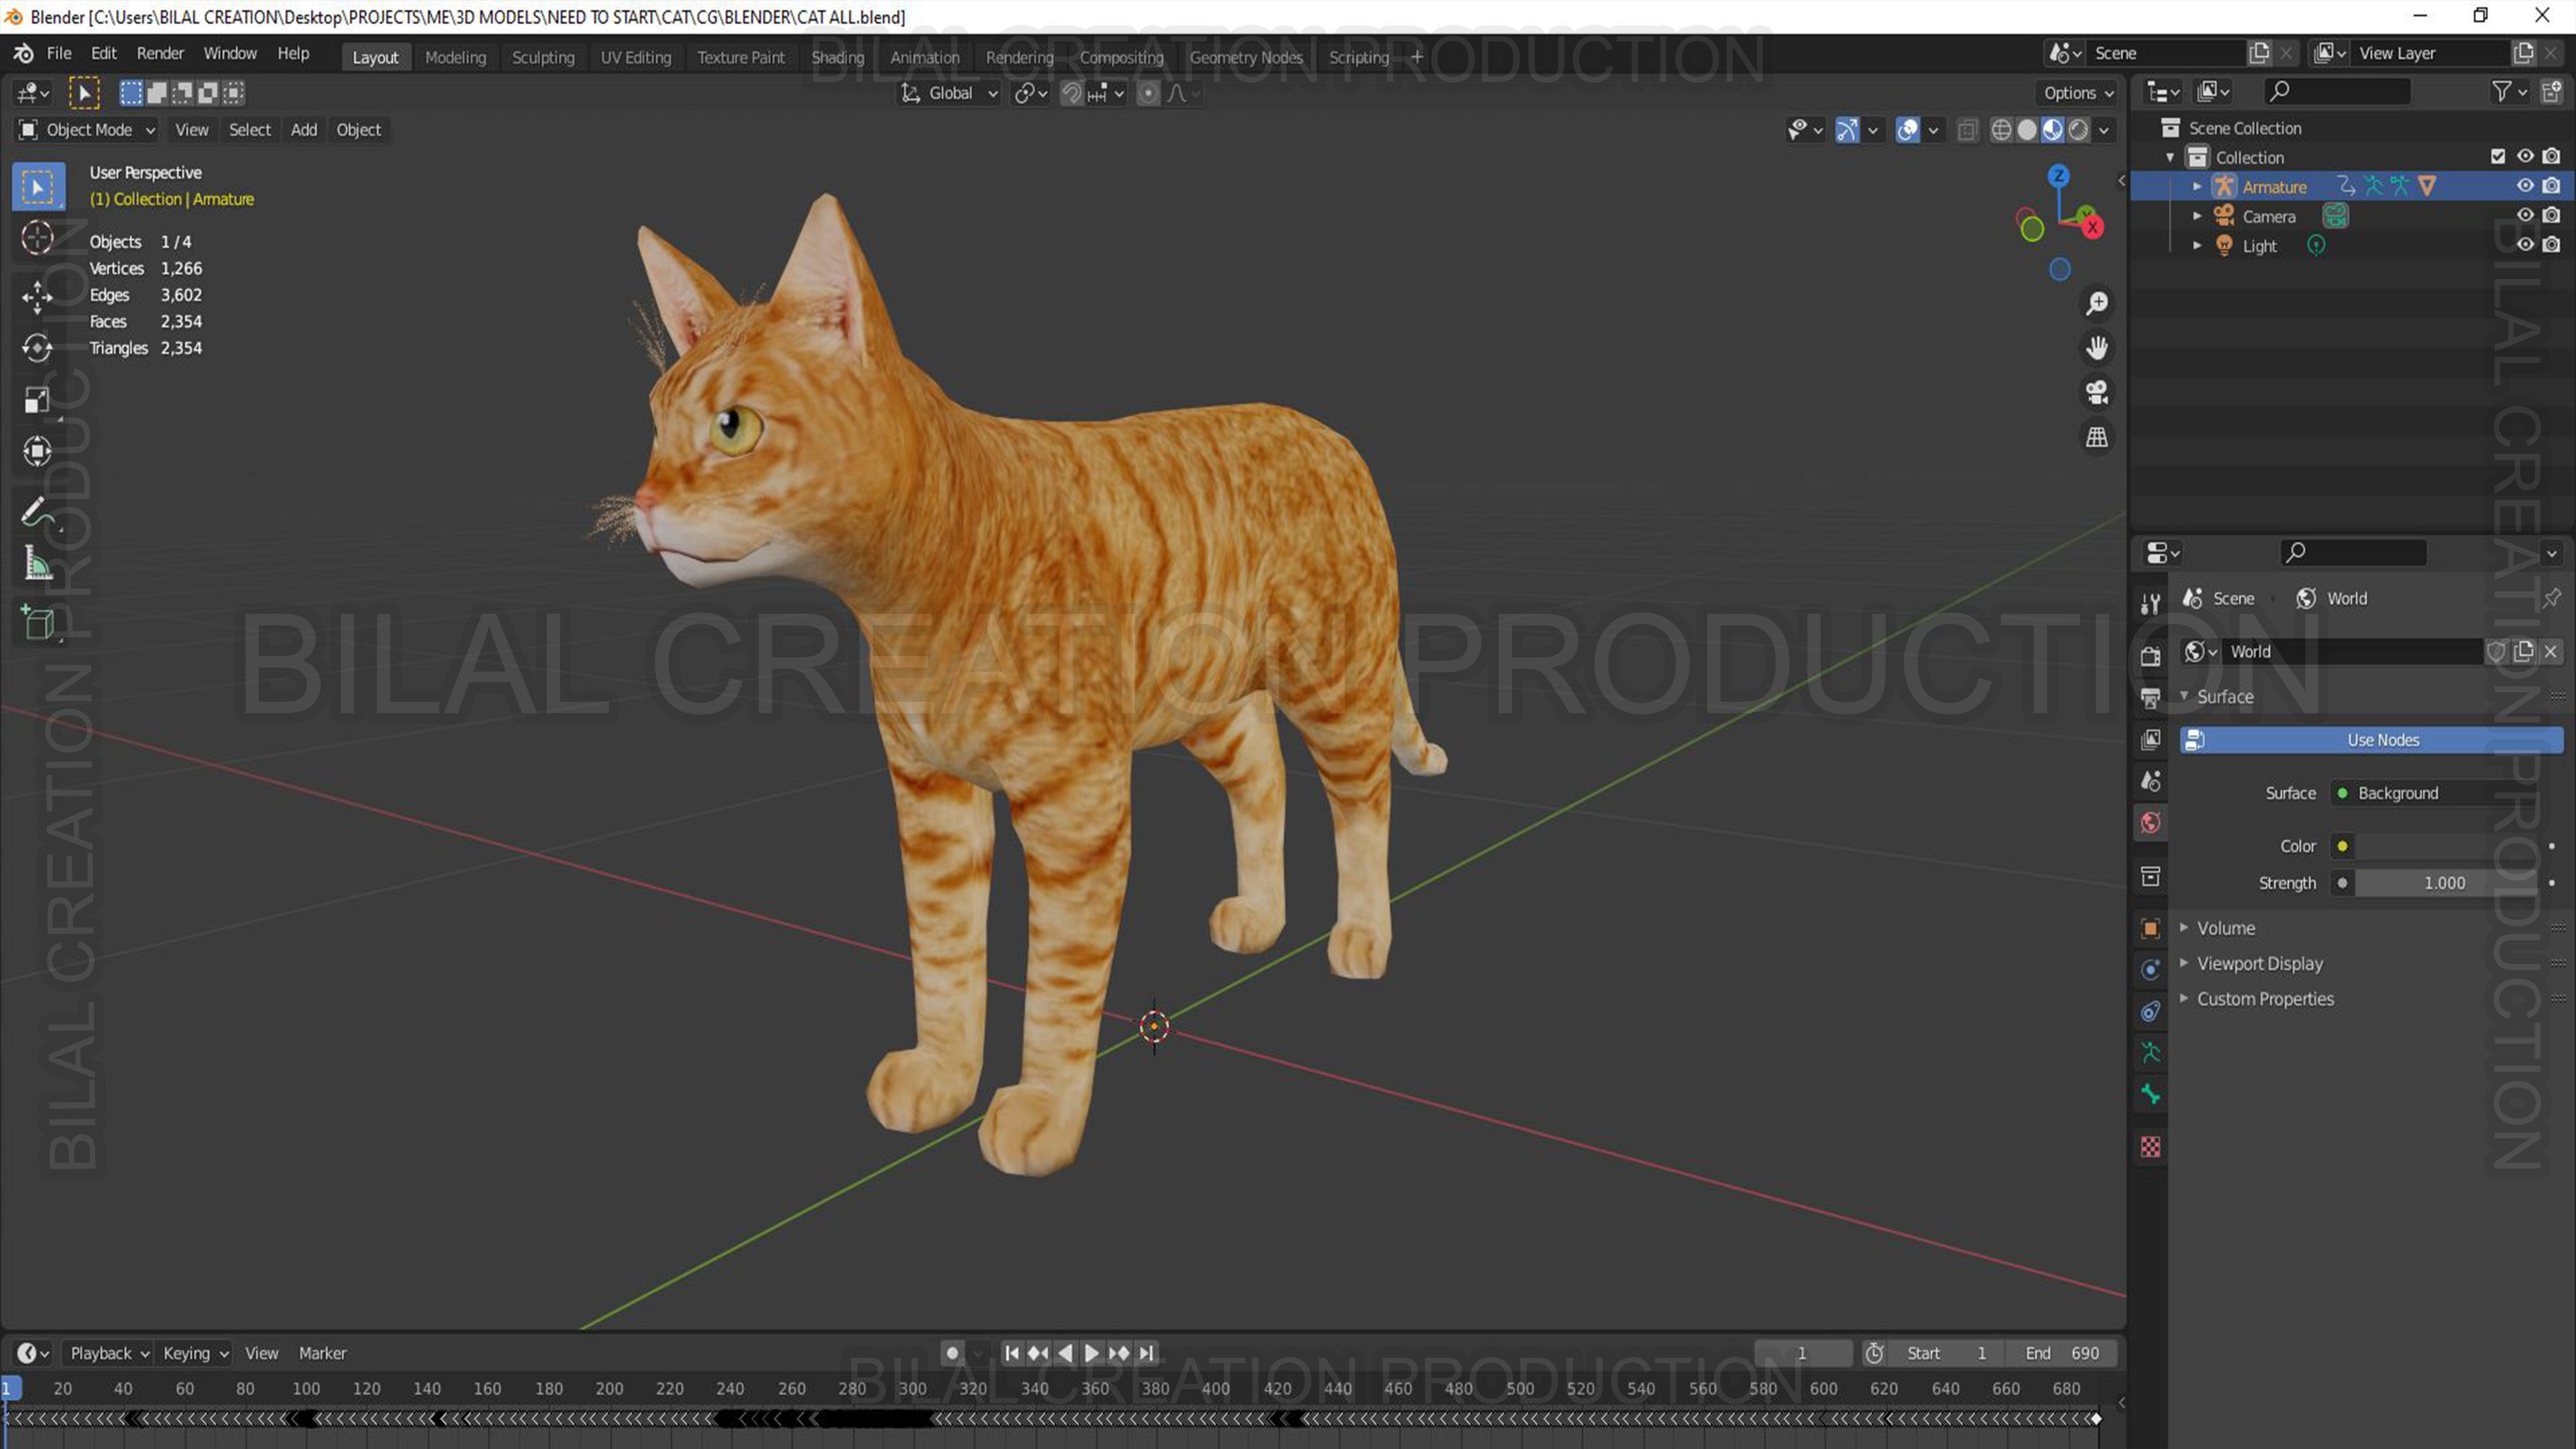Toggle snapping magnet icon
This screenshot has width=2576, height=1449.
click(1071, 93)
